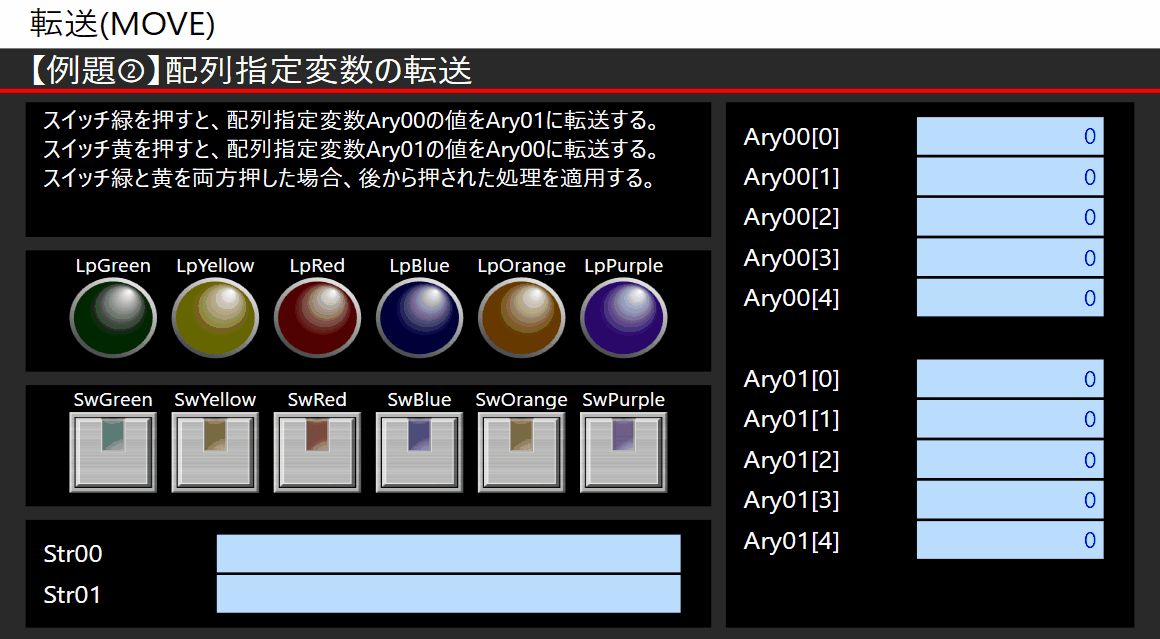The image size is (1160, 639).
Task: Select the Ary01[4] value field
Action: (x=1010, y=540)
